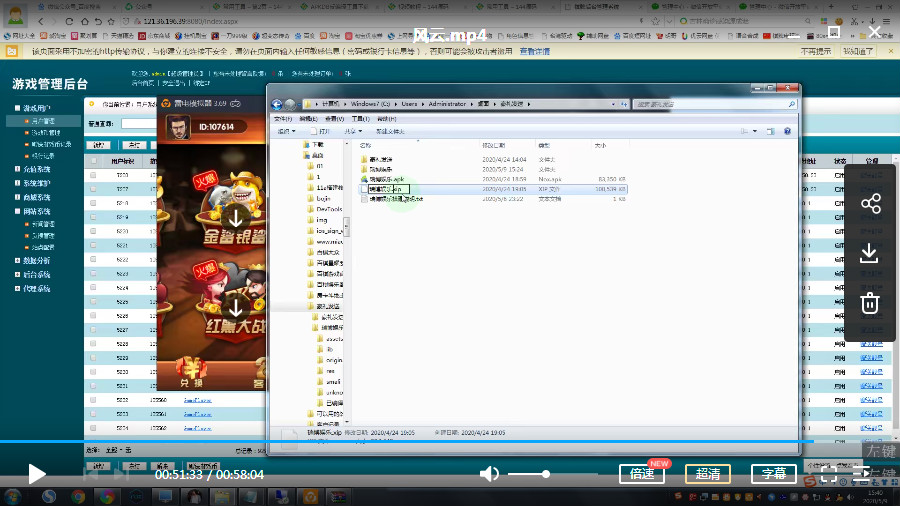900x506 pixels.
Task: Open the player's playlist icon
Action: [x=862, y=474]
